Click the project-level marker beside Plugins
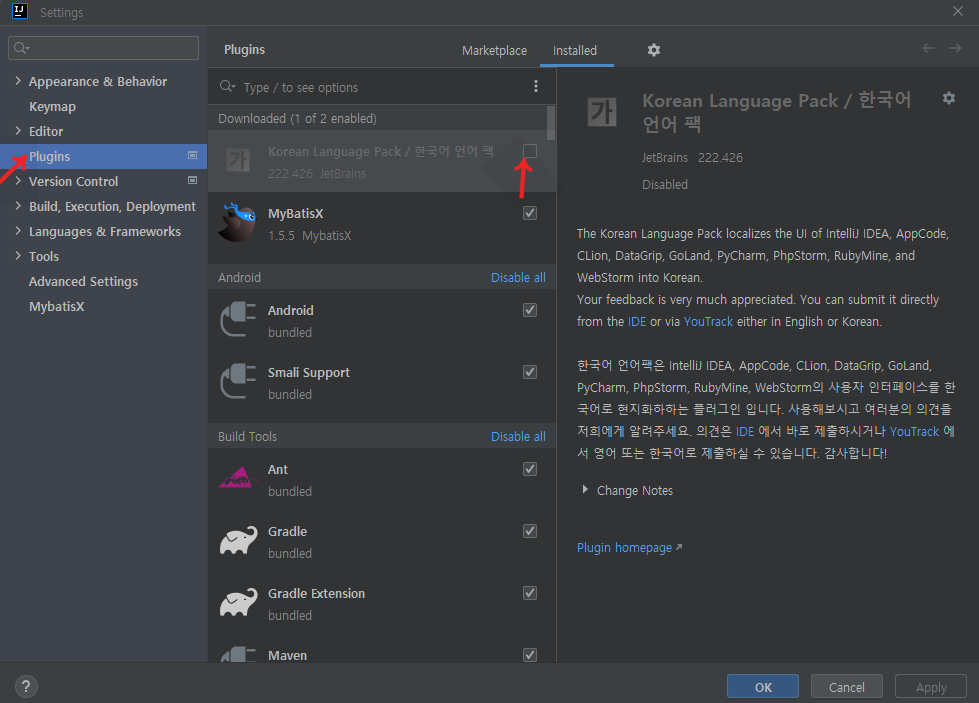This screenshot has width=979, height=703. [x=192, y=155]
